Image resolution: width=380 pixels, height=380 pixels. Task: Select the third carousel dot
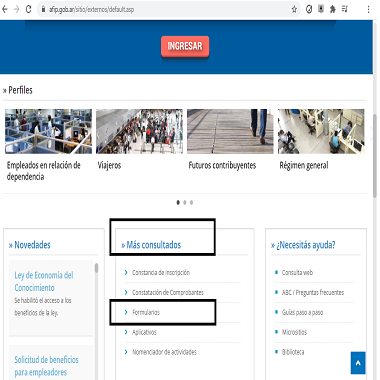(x=191, y=202)
